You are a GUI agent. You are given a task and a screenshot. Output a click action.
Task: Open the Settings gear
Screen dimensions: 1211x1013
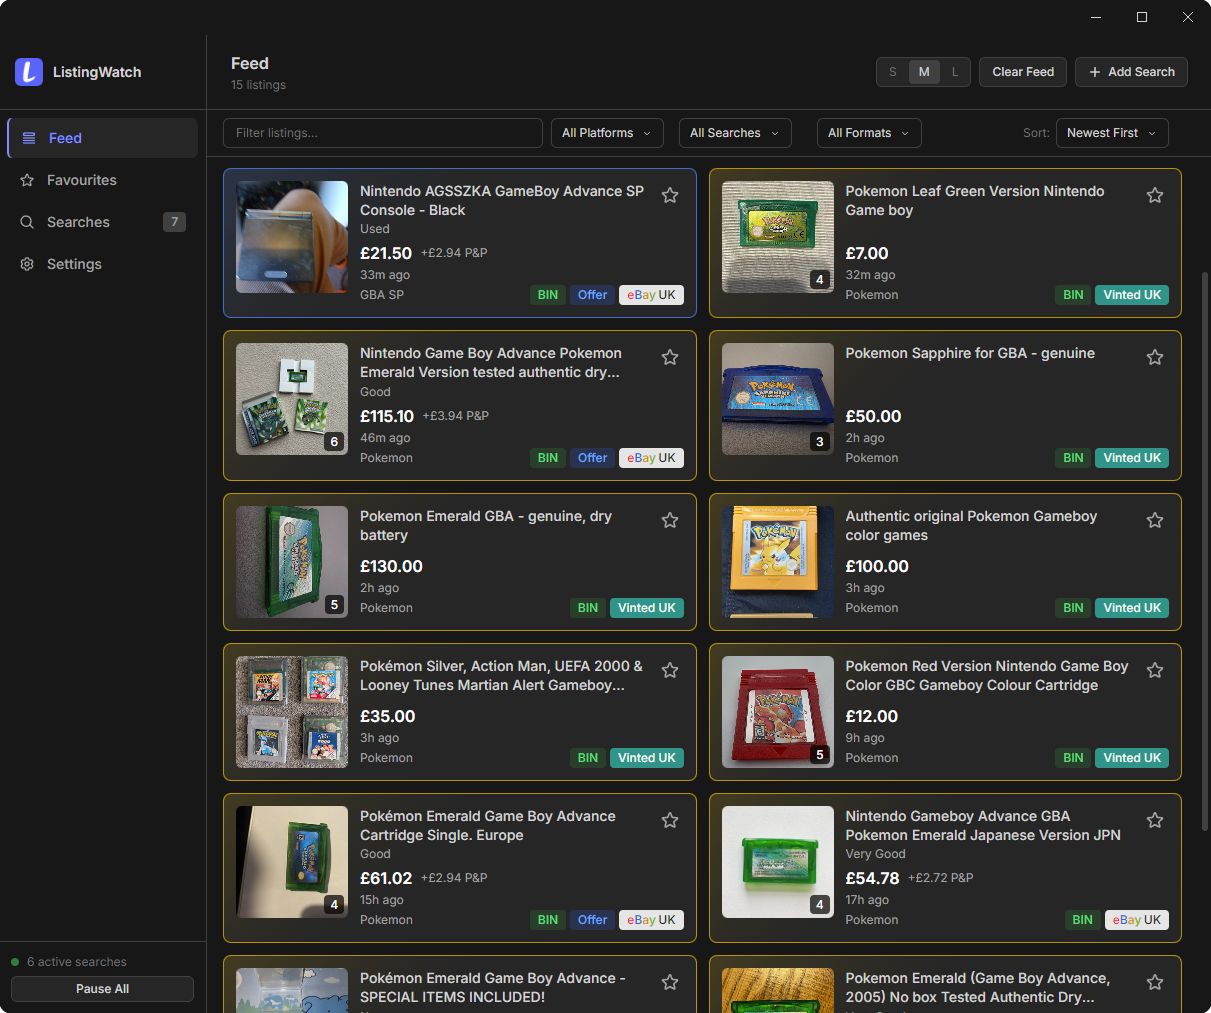point(27,264)
